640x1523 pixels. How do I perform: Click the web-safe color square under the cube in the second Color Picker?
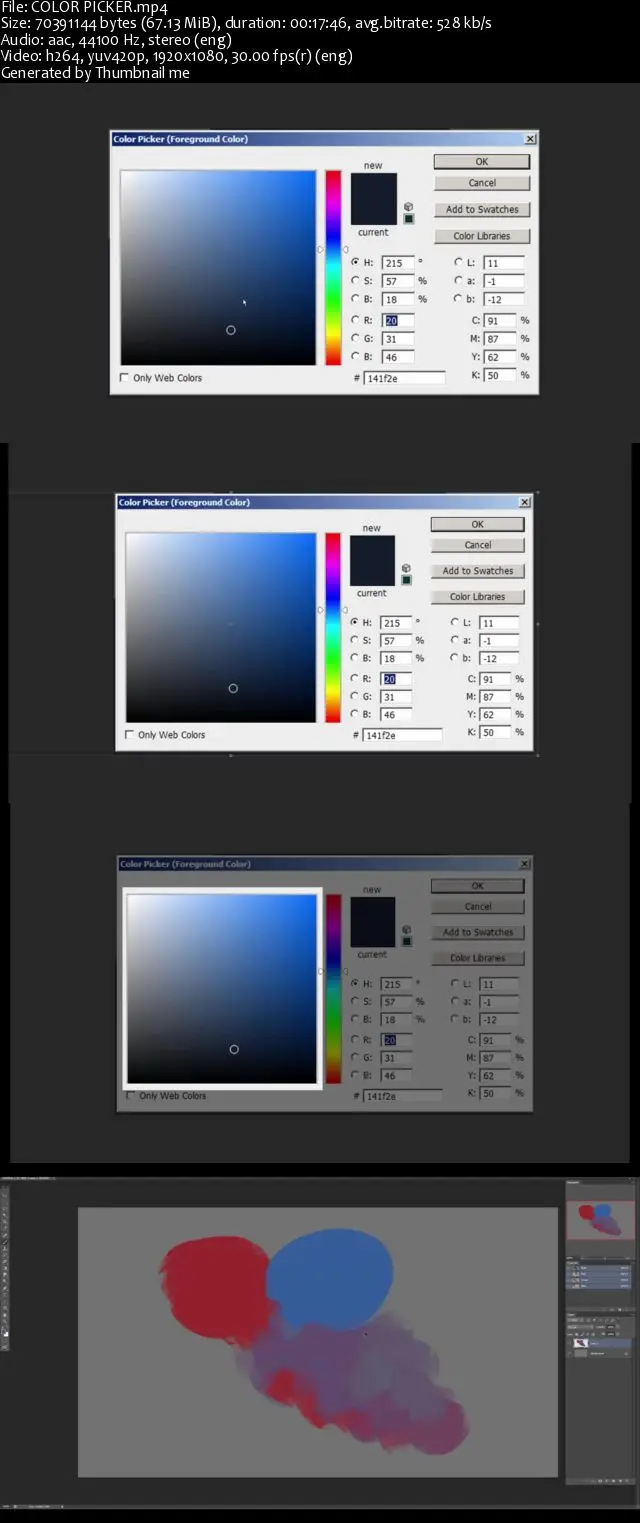click(407, 580)
